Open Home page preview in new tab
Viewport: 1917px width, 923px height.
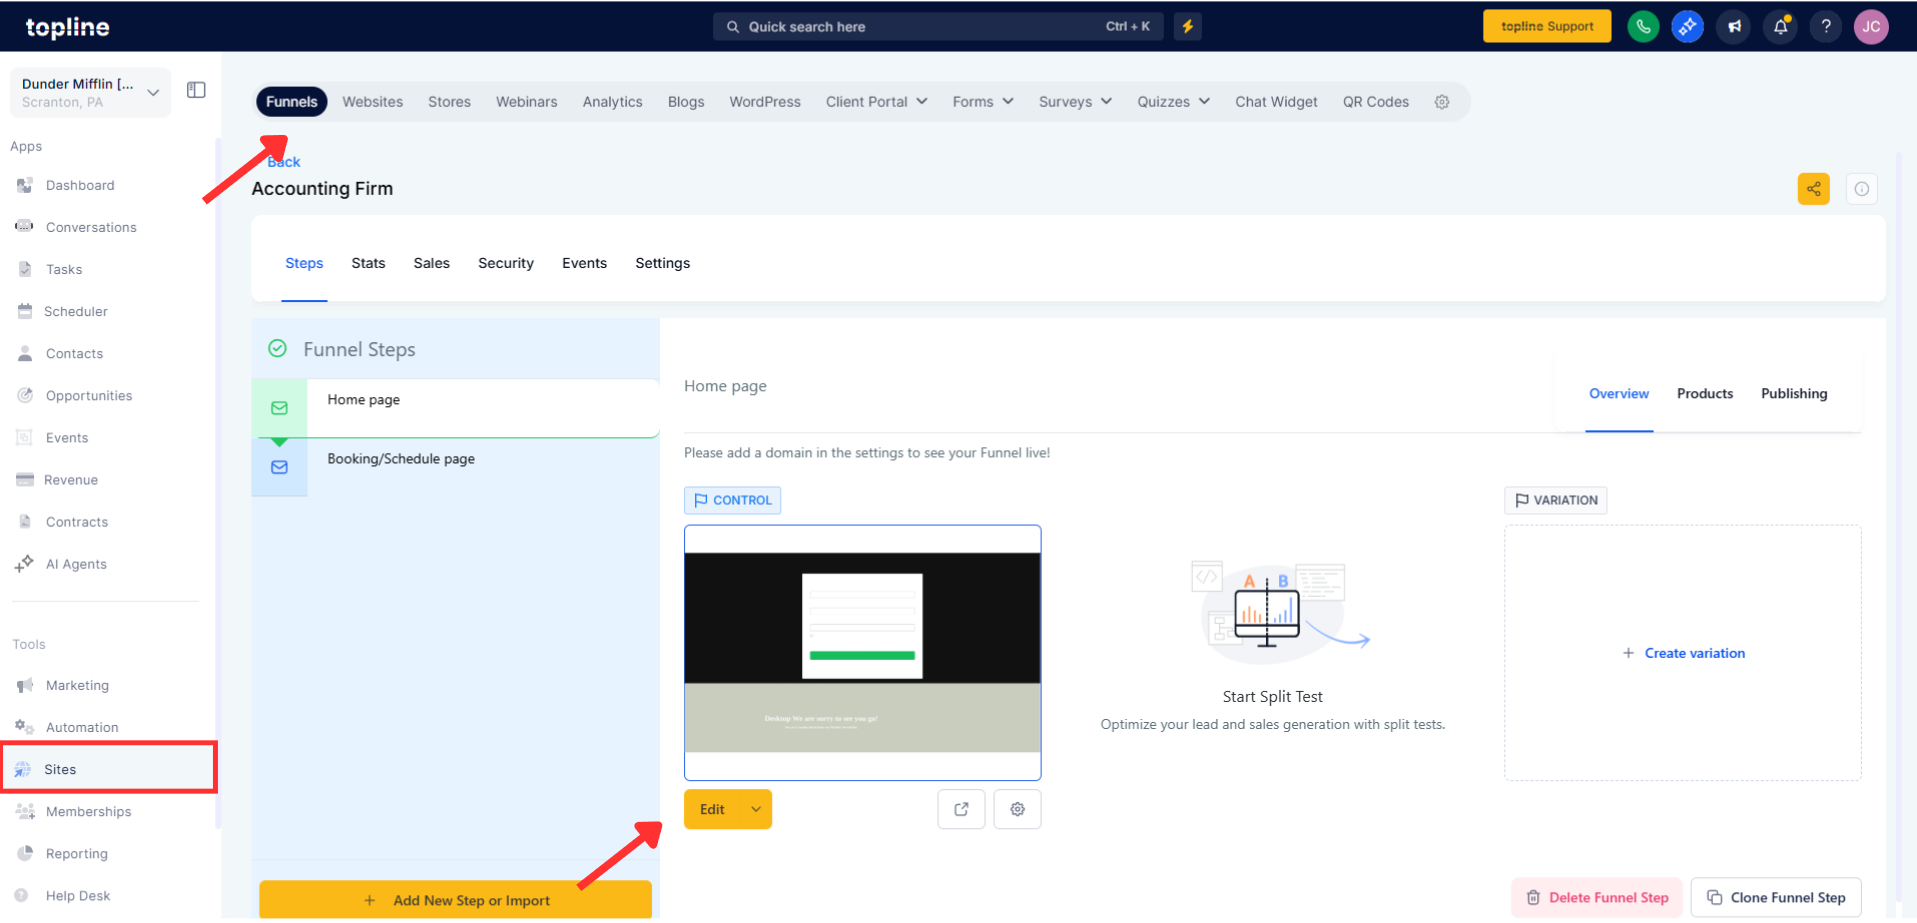click(962, 809)
